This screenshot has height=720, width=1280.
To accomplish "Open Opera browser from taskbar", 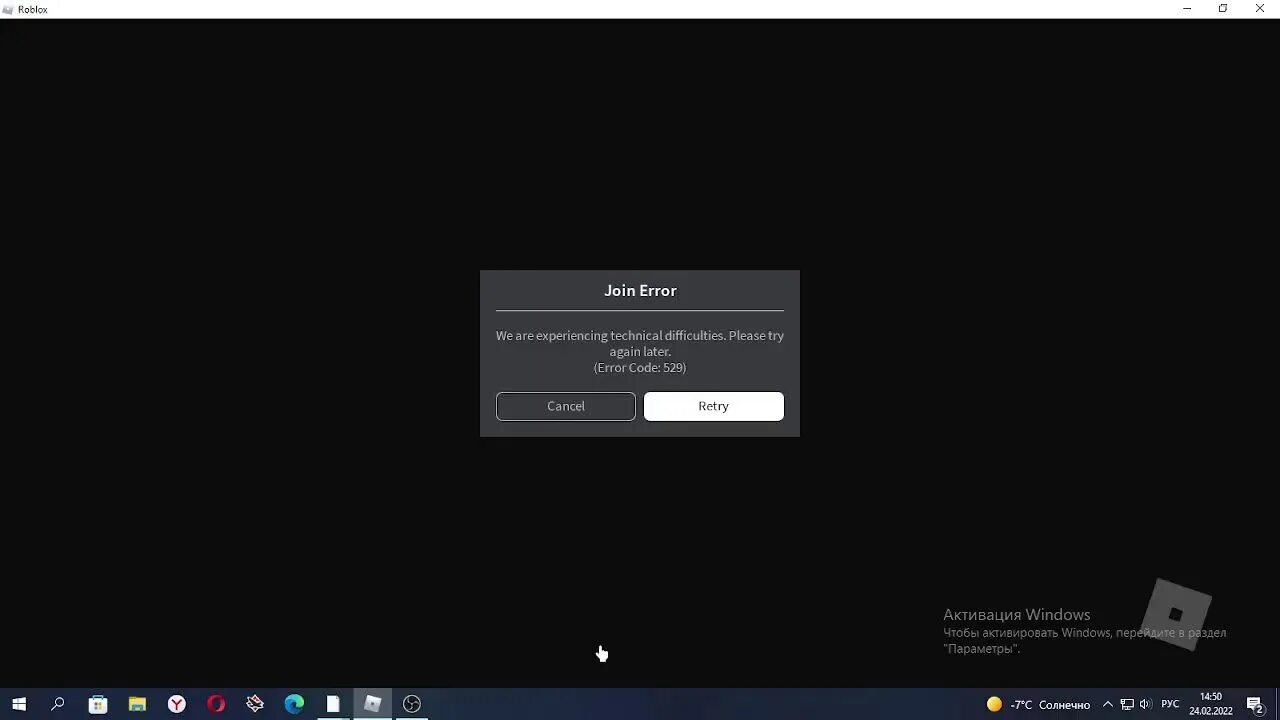I will pos(216,704).
